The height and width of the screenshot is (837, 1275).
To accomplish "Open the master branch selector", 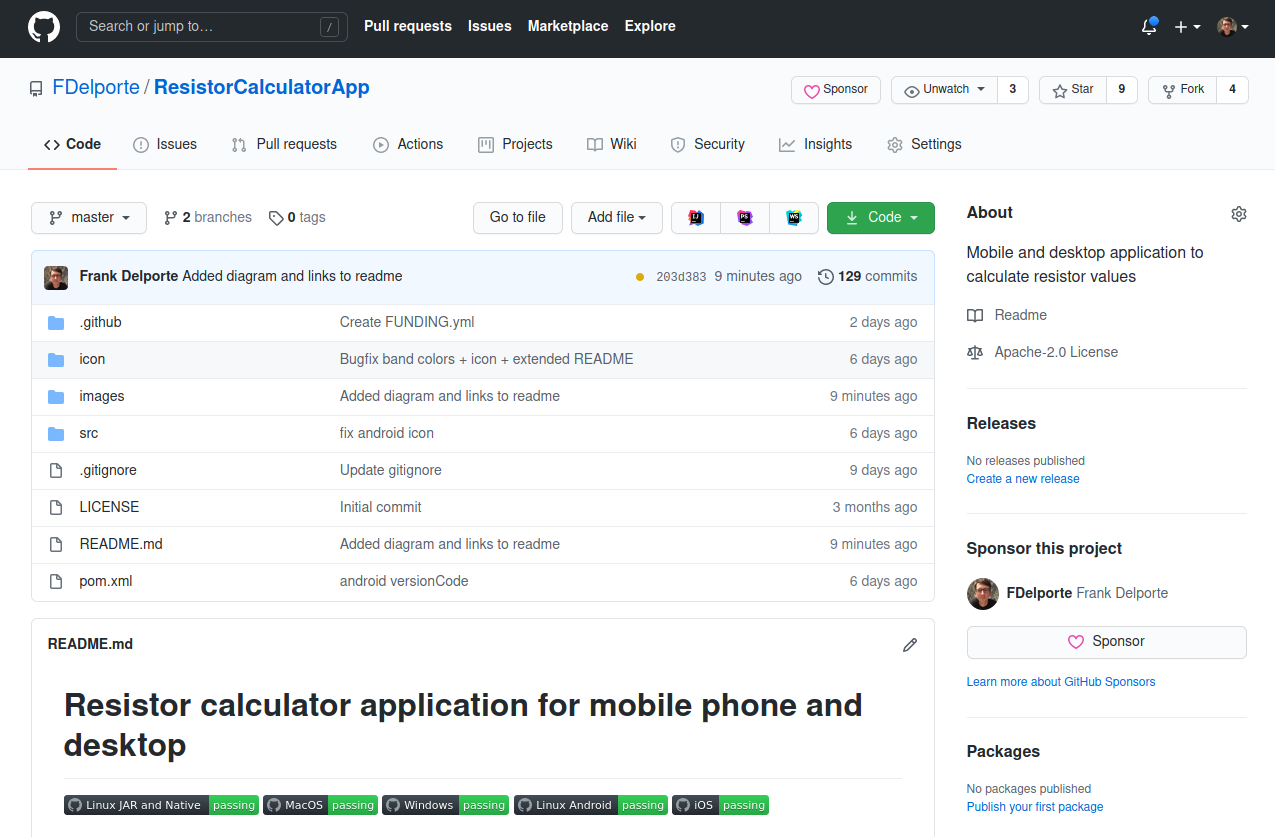I will pyautogui.click(x=89, y=218).
